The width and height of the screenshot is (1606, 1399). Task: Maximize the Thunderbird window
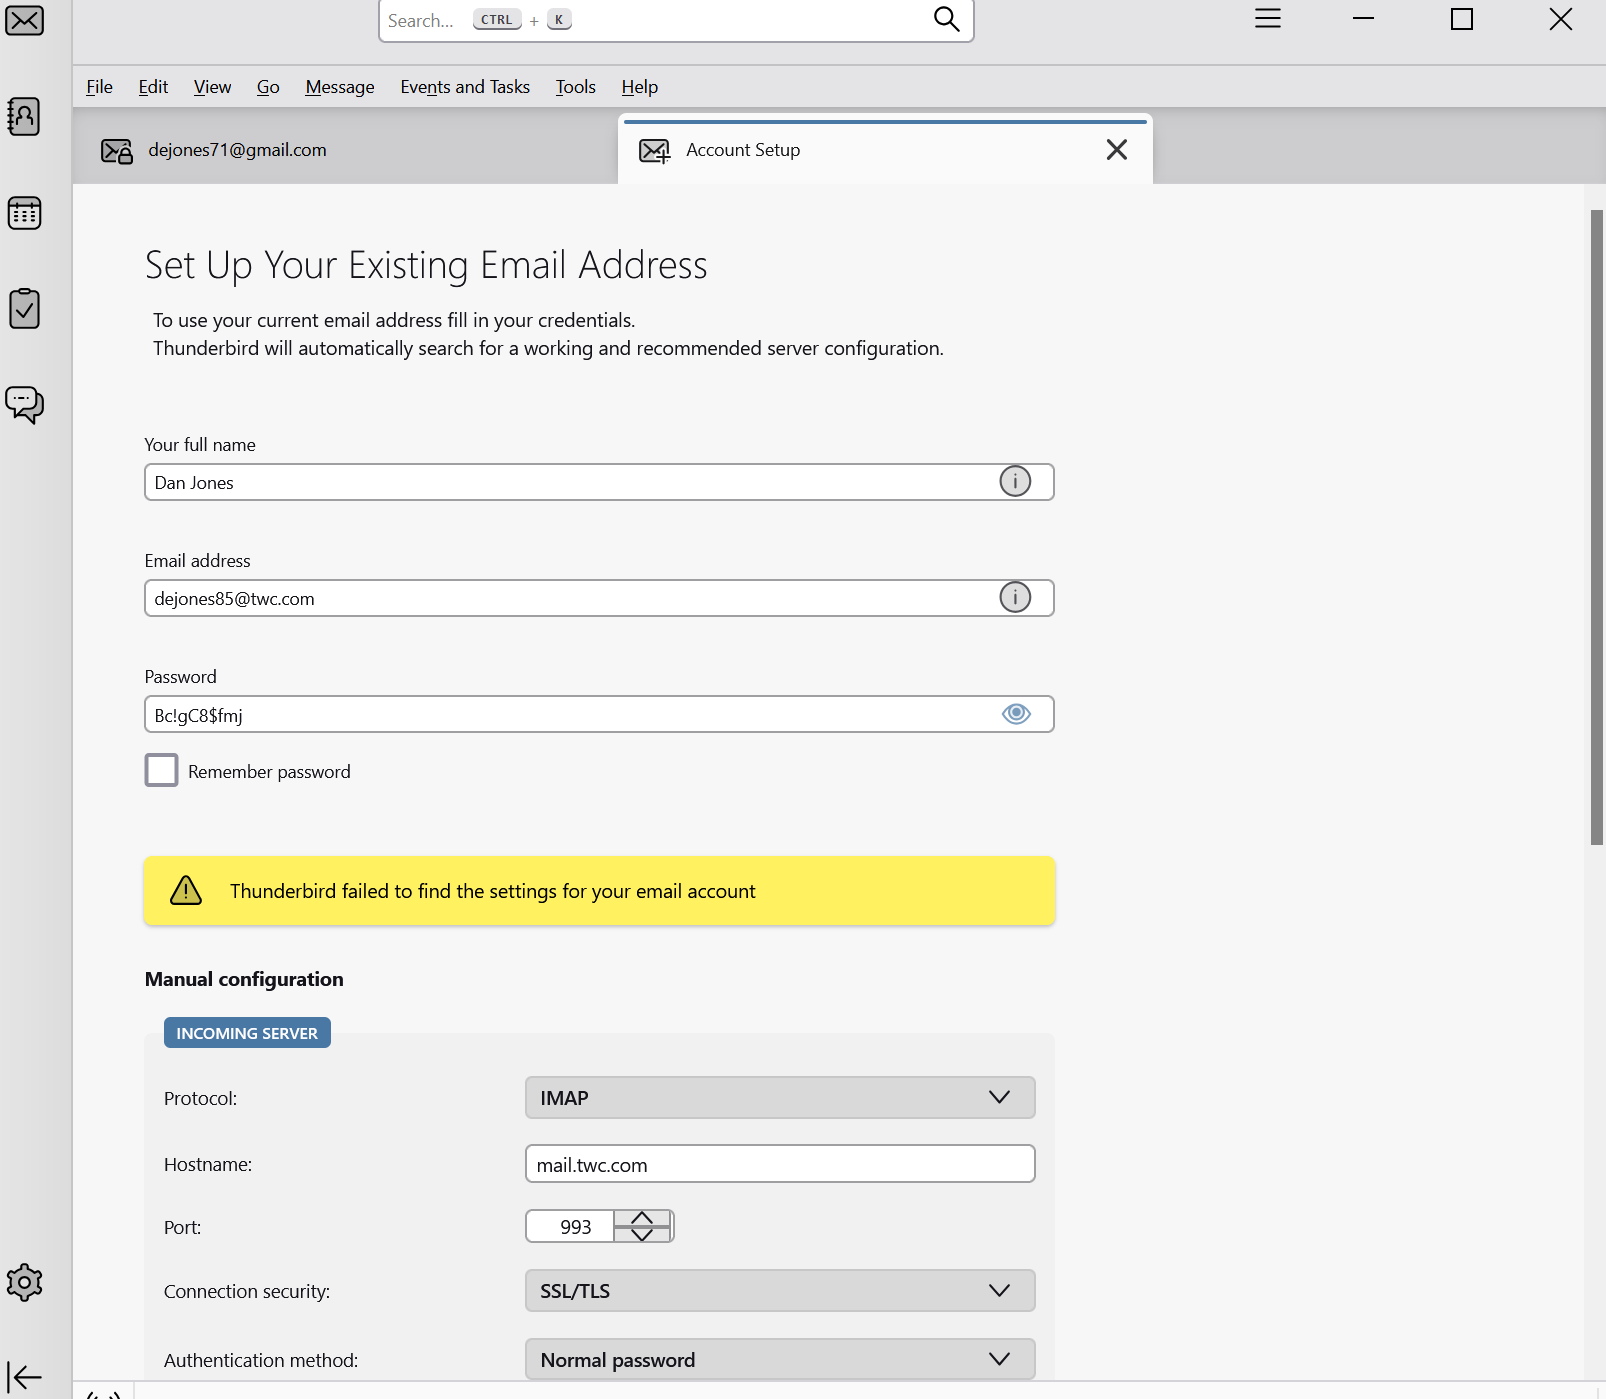[x=1462, y=19]
